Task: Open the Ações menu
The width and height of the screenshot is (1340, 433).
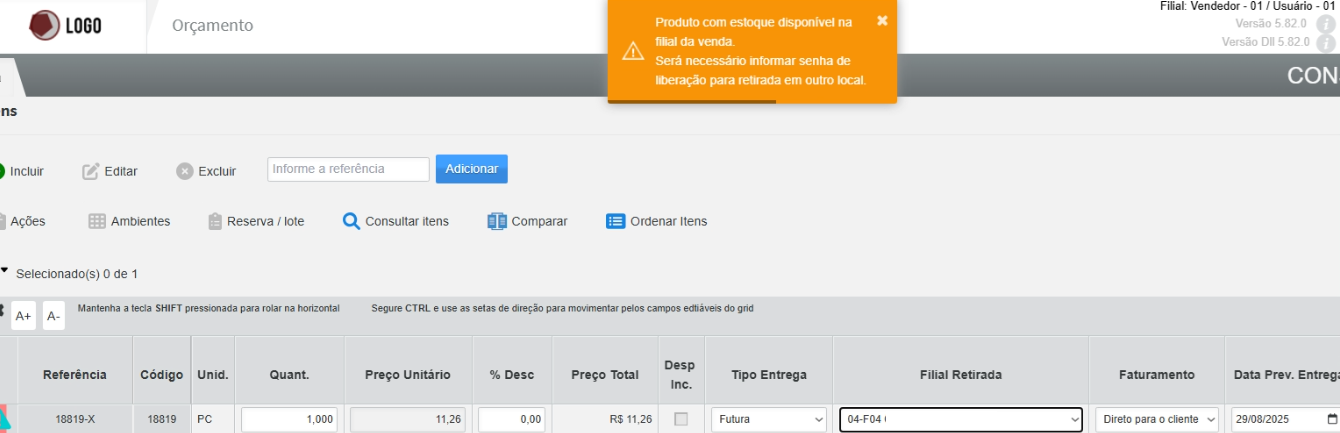Action: [27, 221]
